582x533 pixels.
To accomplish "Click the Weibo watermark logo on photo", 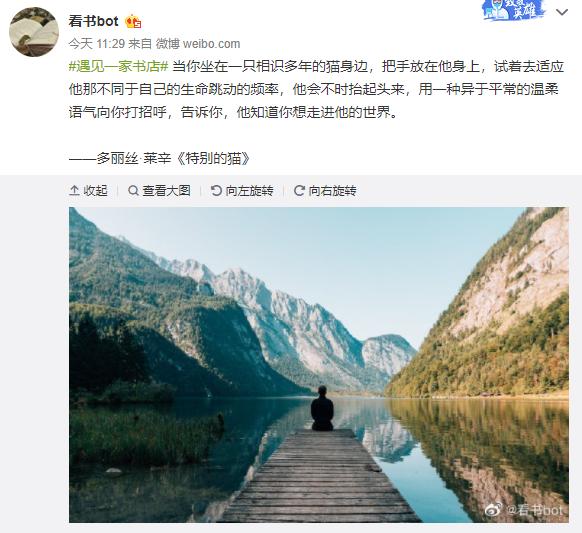I will click(494, 510).
